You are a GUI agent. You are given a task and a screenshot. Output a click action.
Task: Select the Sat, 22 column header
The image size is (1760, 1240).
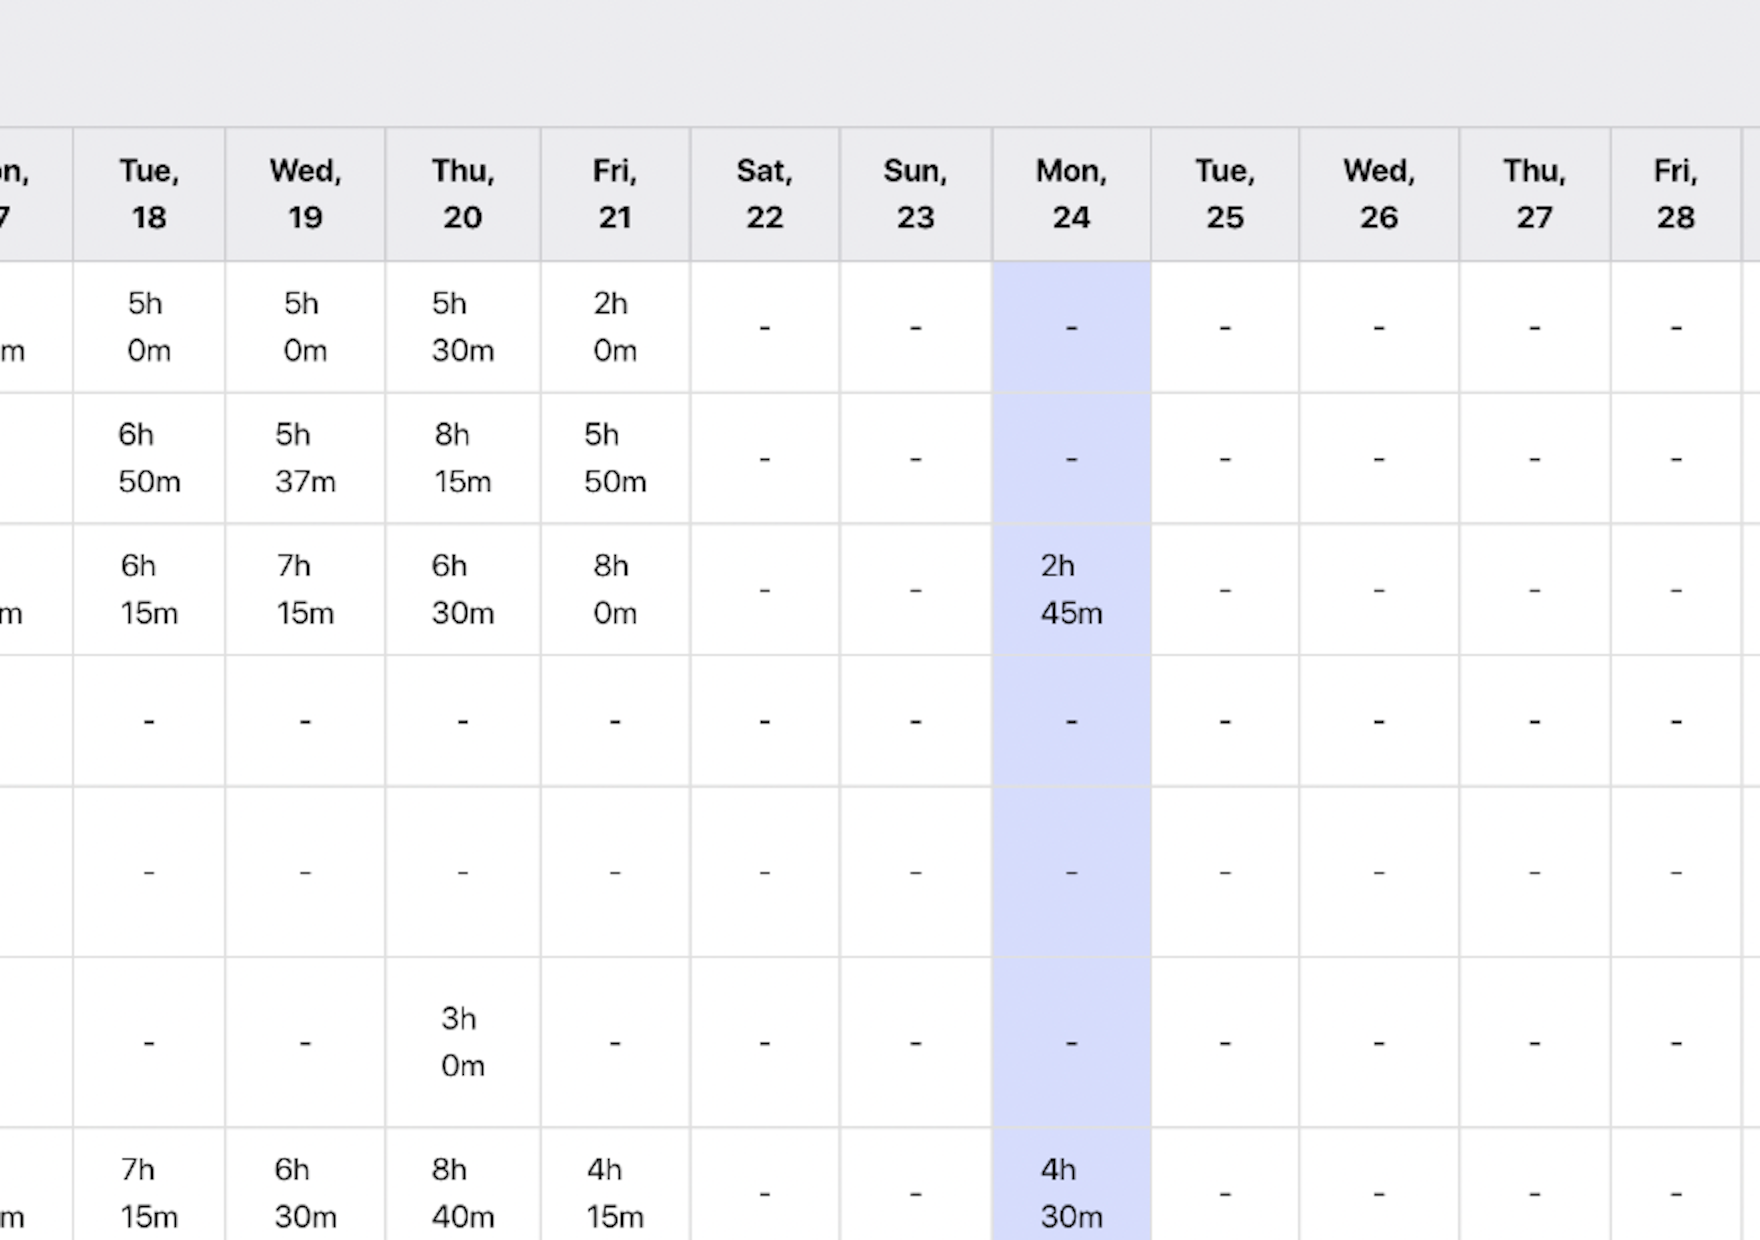point(765,194)
